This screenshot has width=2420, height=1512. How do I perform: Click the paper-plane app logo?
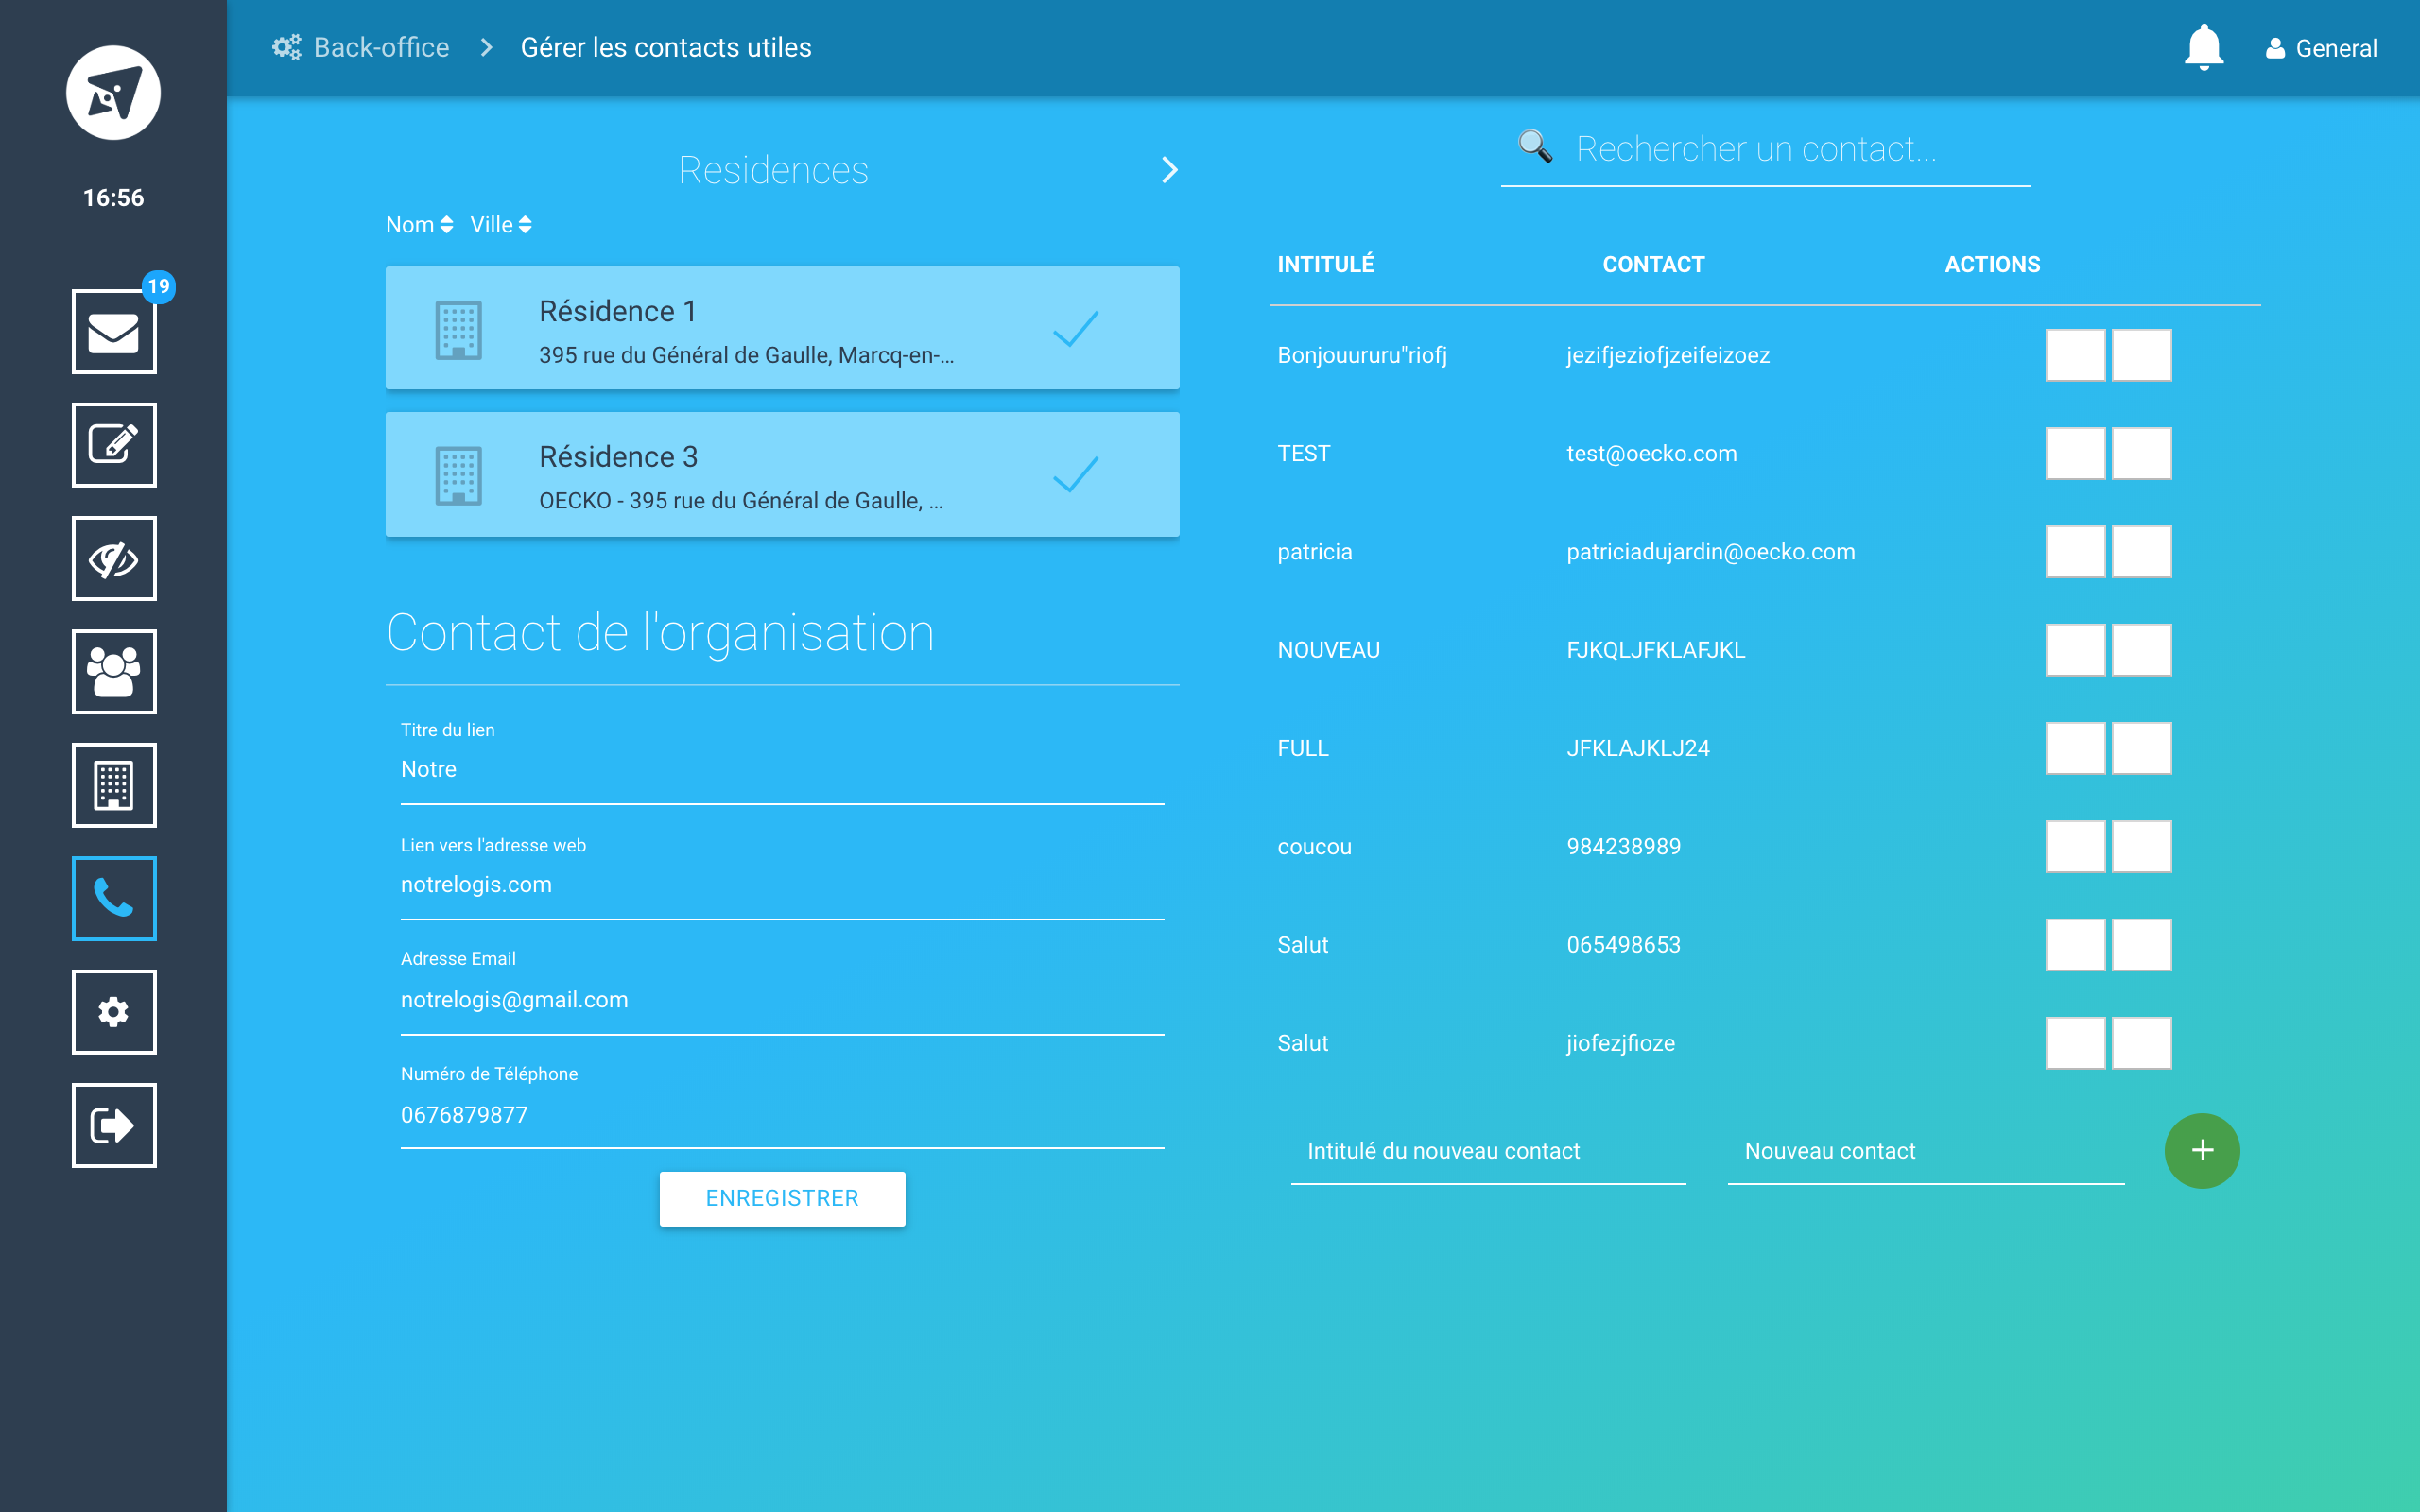point(113,93)
